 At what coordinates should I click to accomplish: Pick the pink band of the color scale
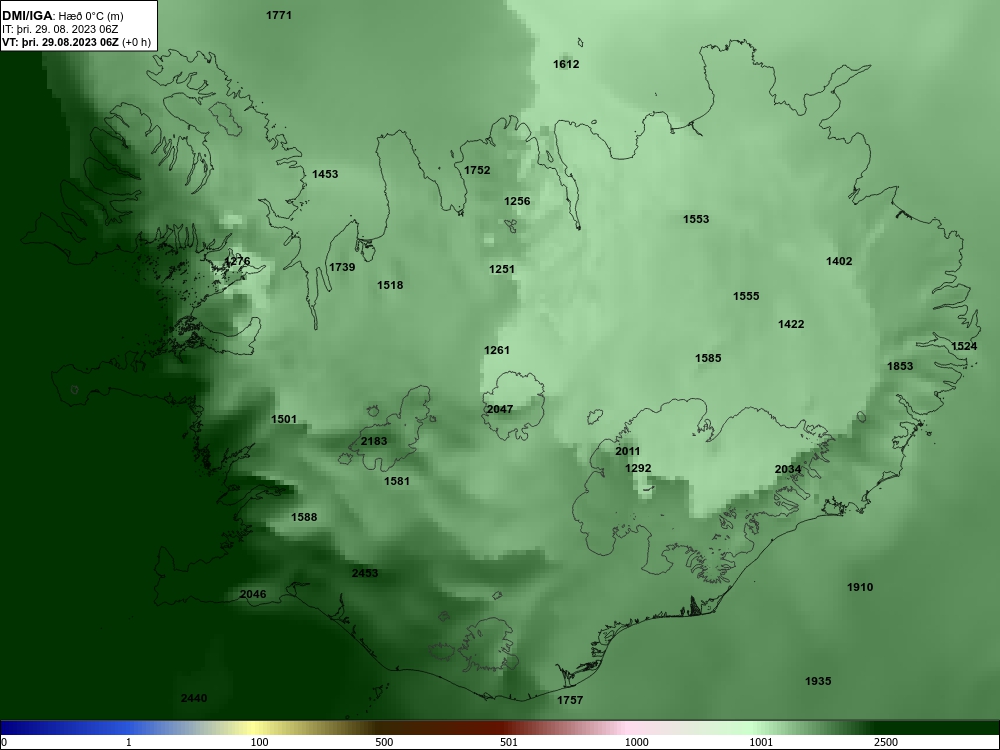pyautogui.click(x=628, y=728)
